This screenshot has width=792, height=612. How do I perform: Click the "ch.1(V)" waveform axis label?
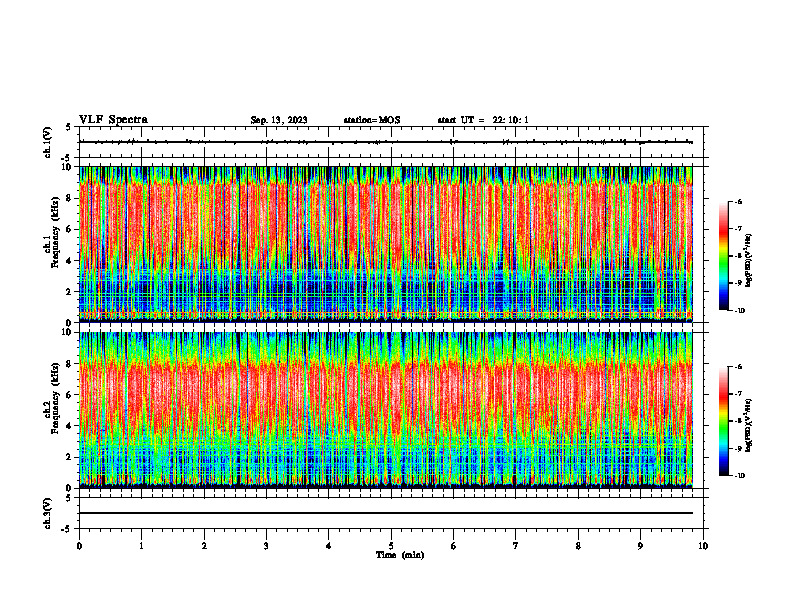pyautogui.click(x=47, y=142)
